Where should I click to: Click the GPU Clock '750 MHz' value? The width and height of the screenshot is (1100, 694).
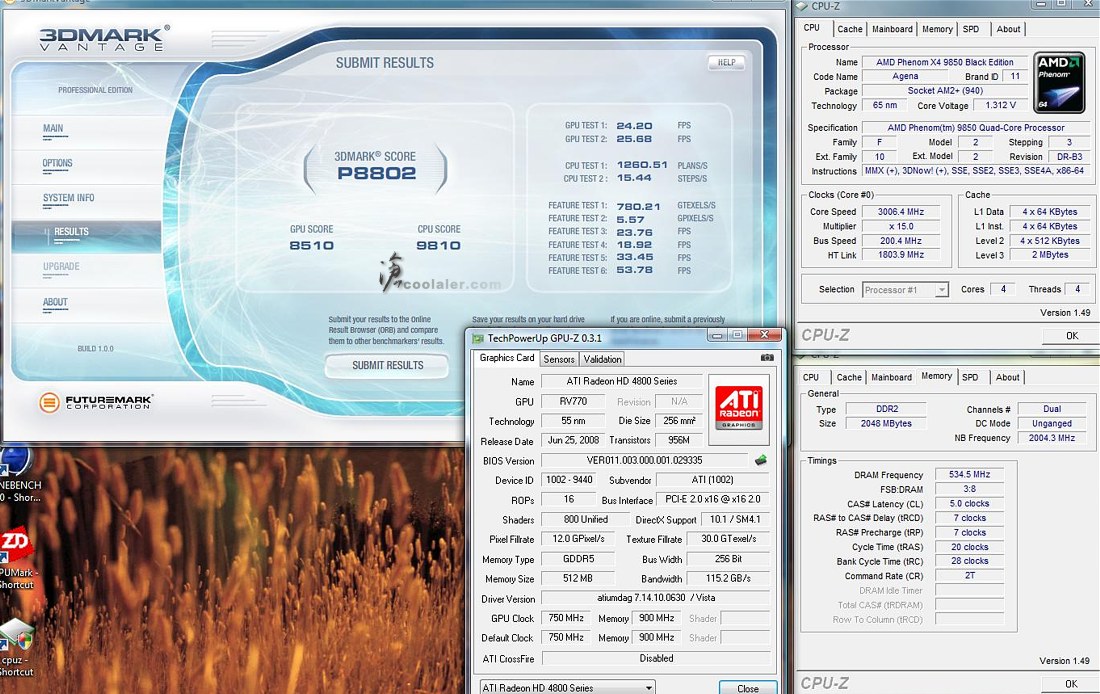click(565, 618)
